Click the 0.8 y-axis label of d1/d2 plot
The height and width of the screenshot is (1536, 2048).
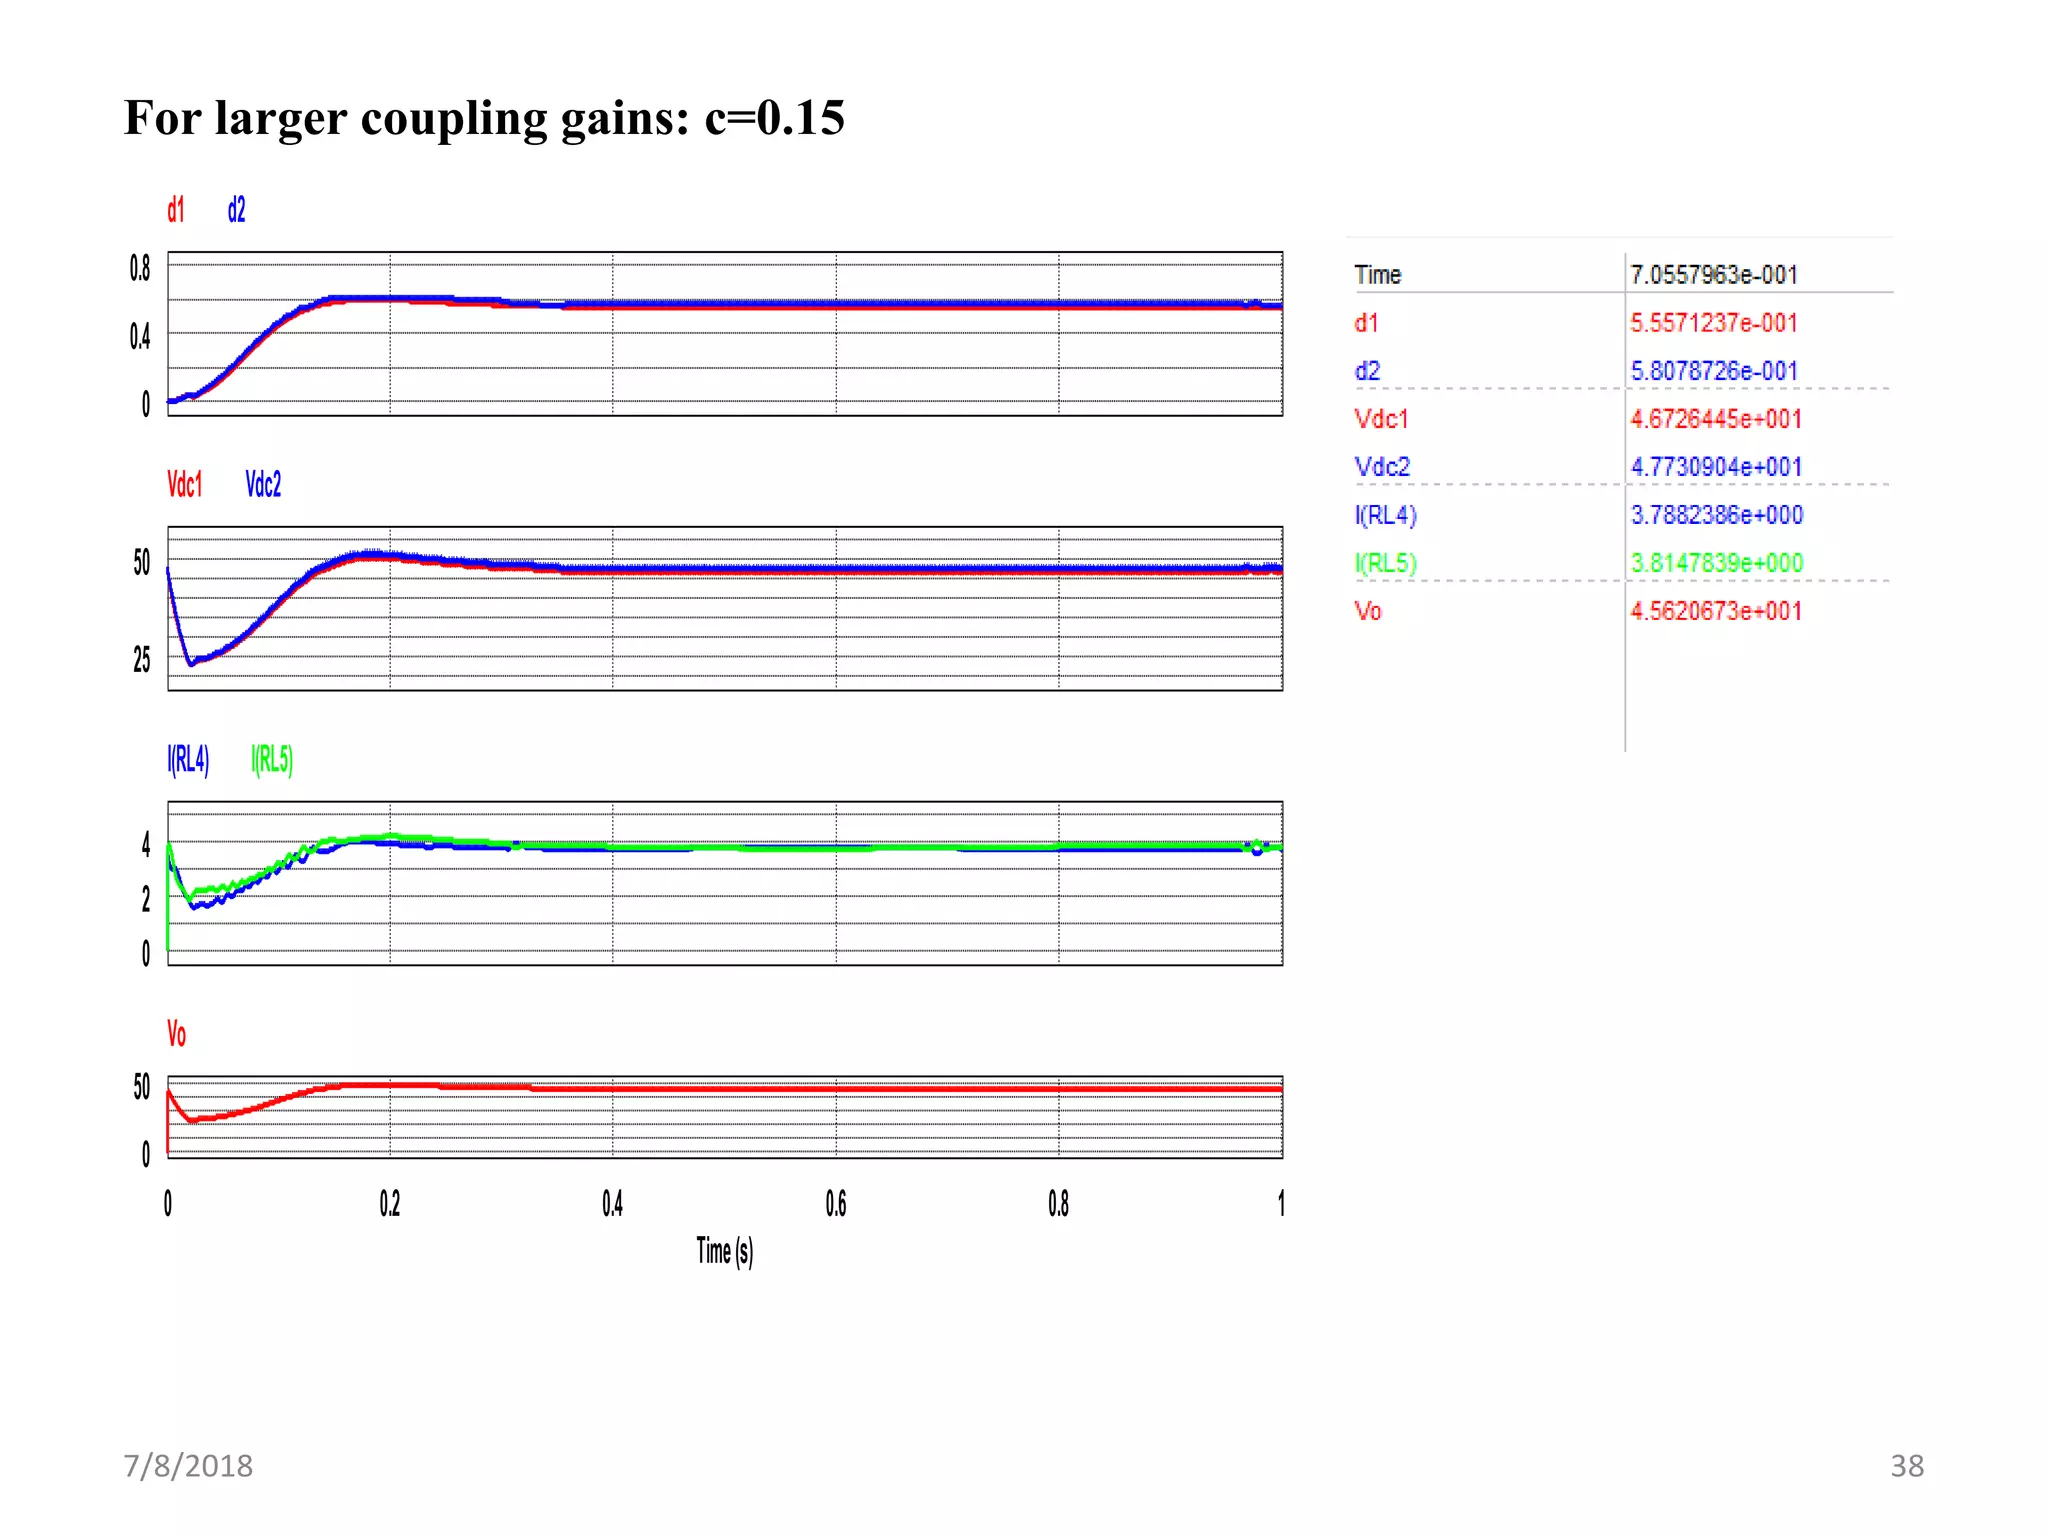point(140,268)
